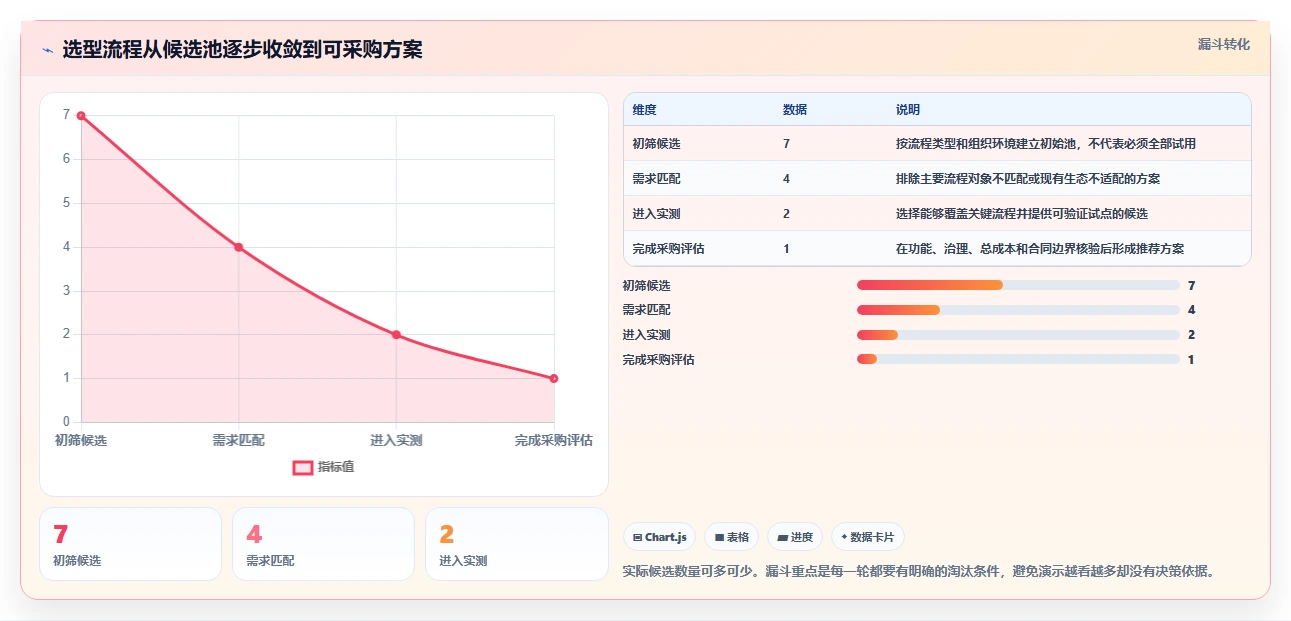Click the 数据卡片 tag
1291x621 pixels.
(867, 537)
